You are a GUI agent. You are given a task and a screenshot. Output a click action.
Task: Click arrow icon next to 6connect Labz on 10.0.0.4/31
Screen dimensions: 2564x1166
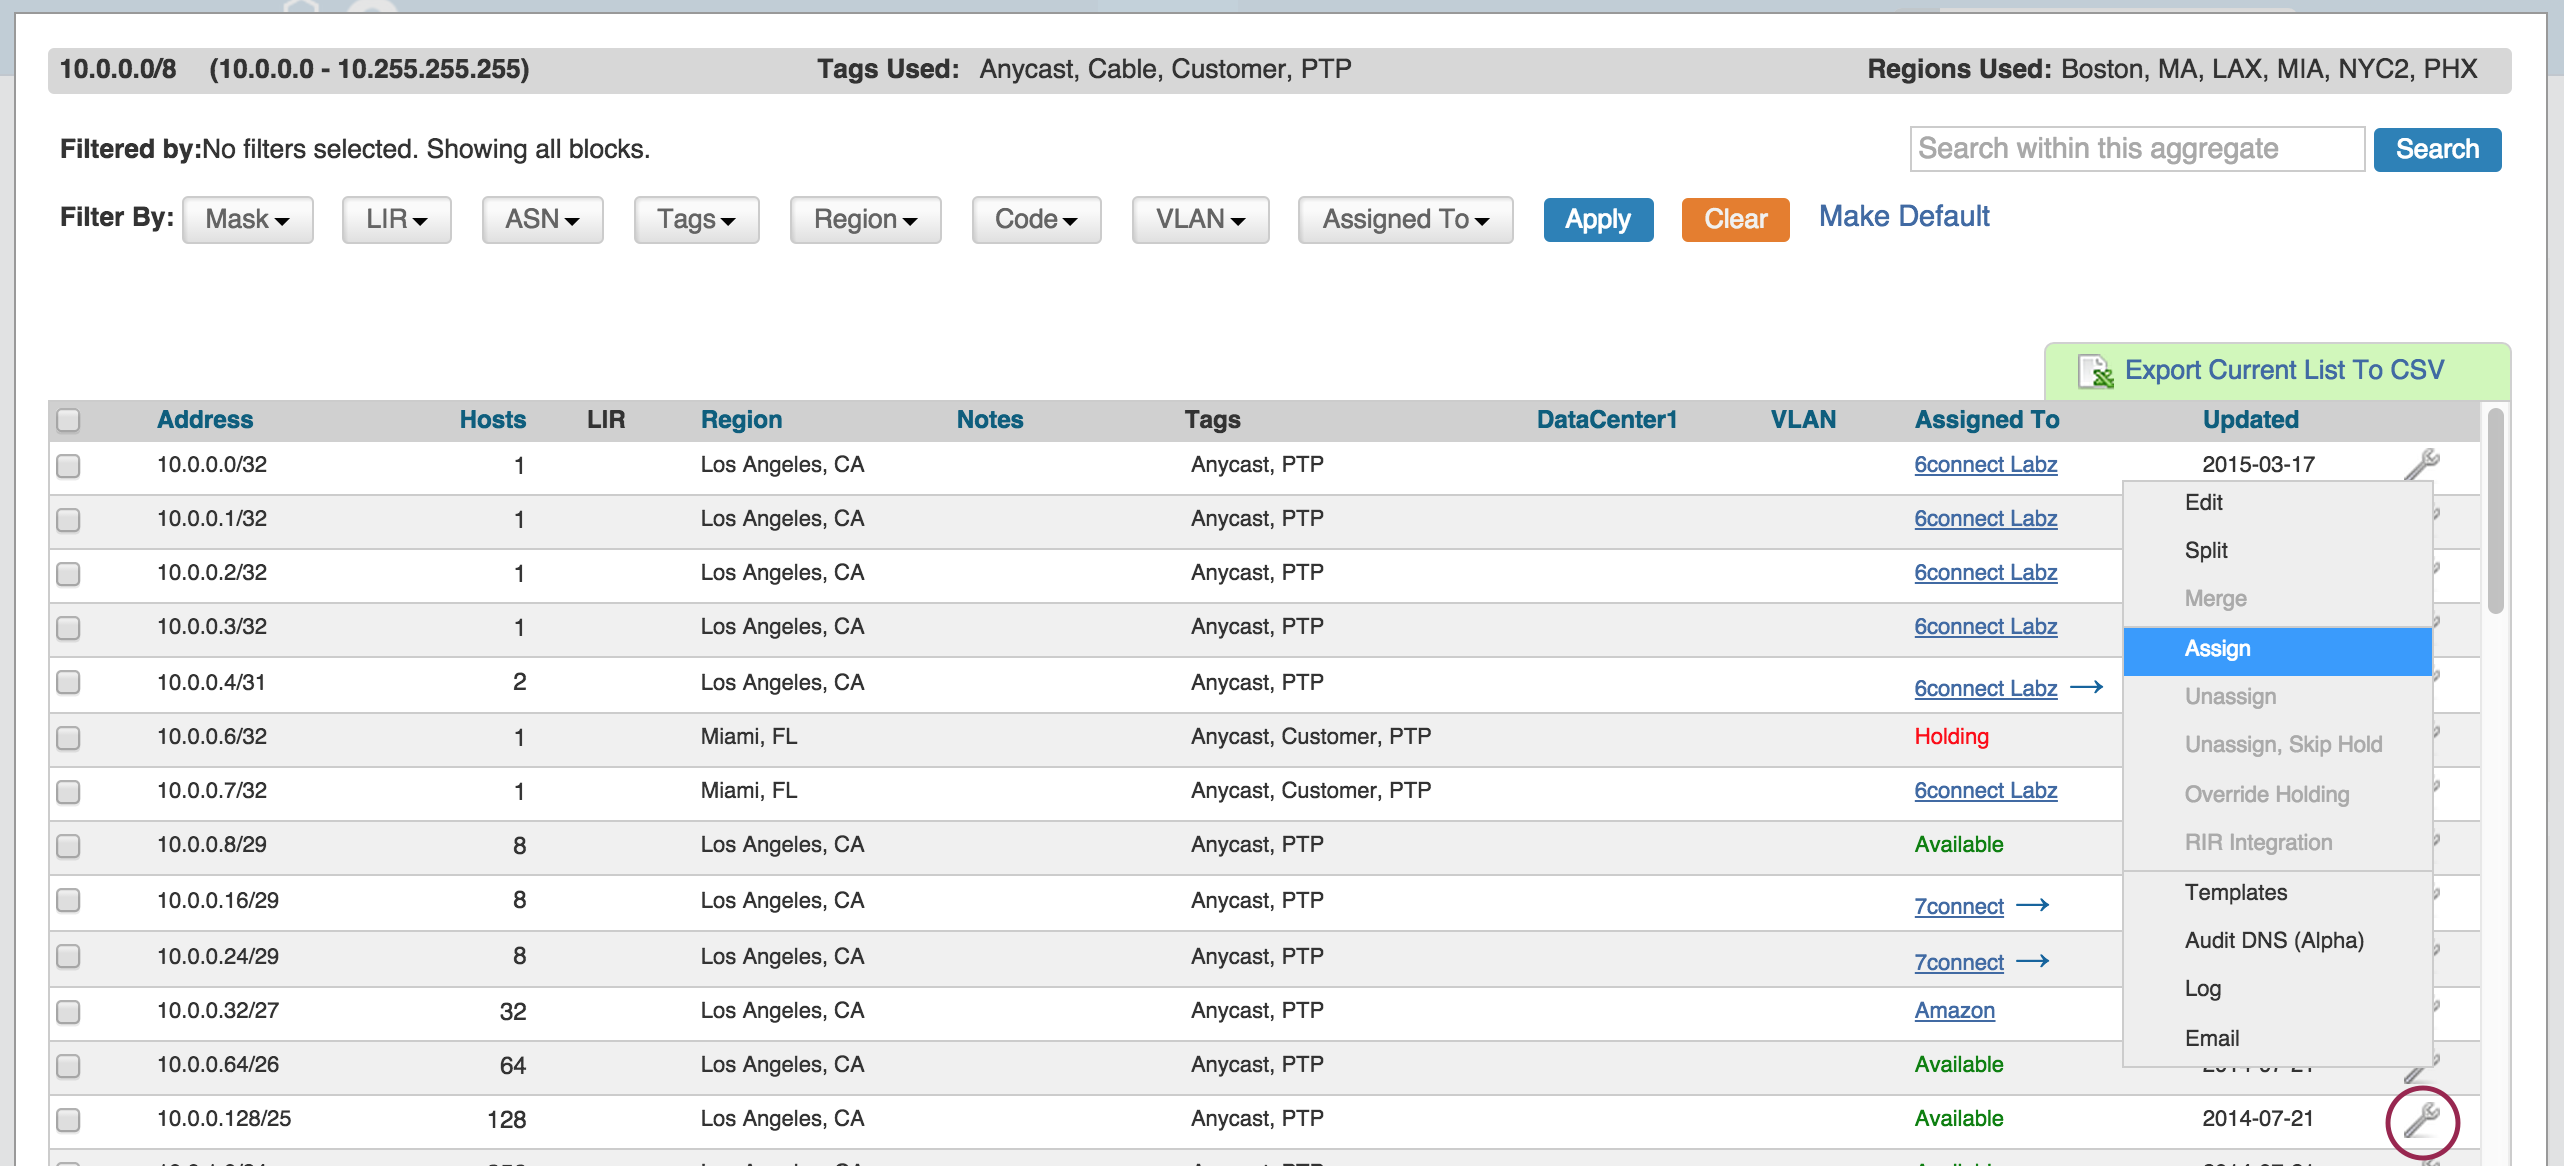[x=2086, y=687]
